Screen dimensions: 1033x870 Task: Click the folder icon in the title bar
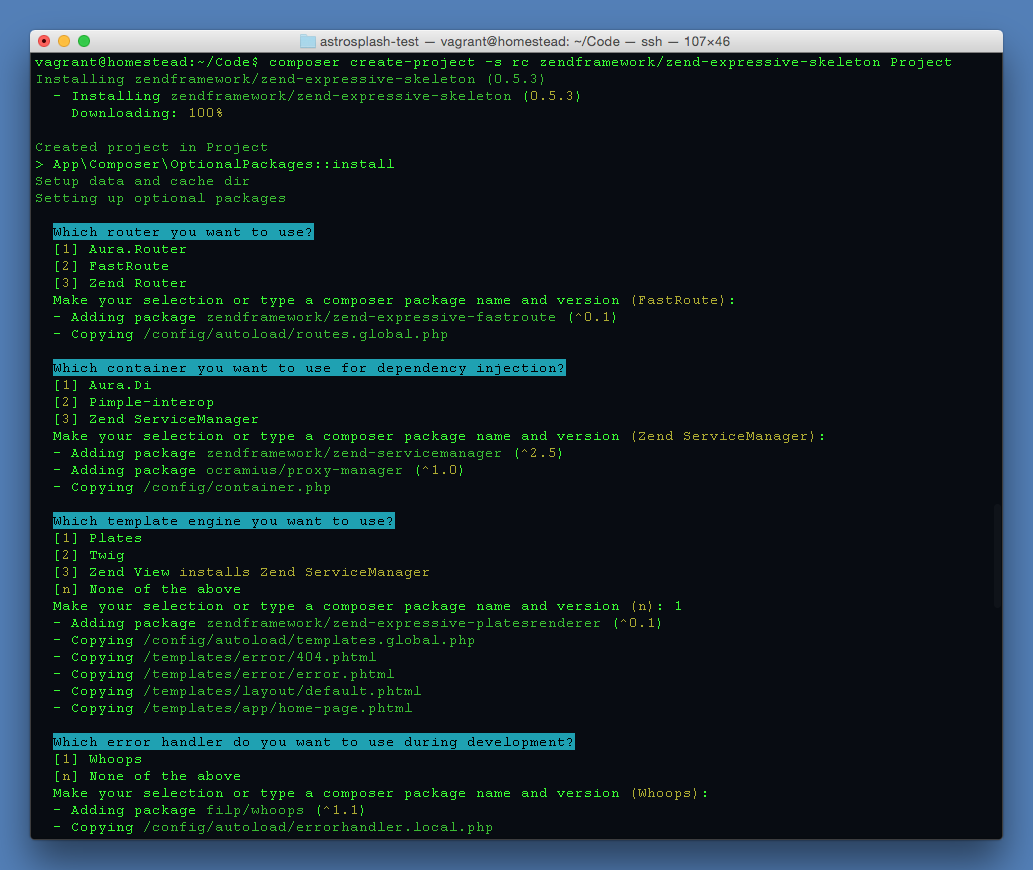(x=307, y=41)
